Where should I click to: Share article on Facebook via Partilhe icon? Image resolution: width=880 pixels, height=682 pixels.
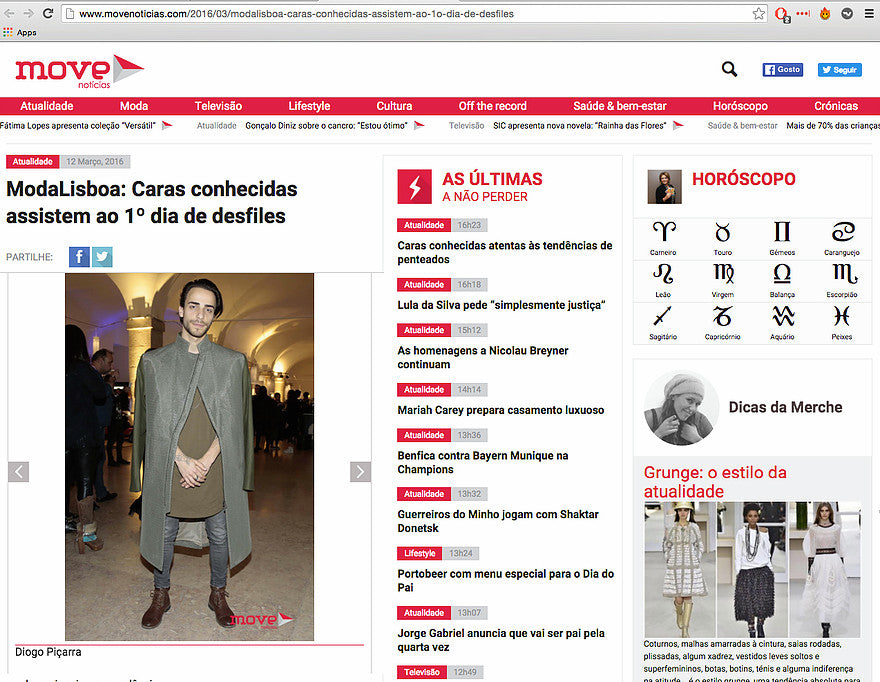(79, 257)
